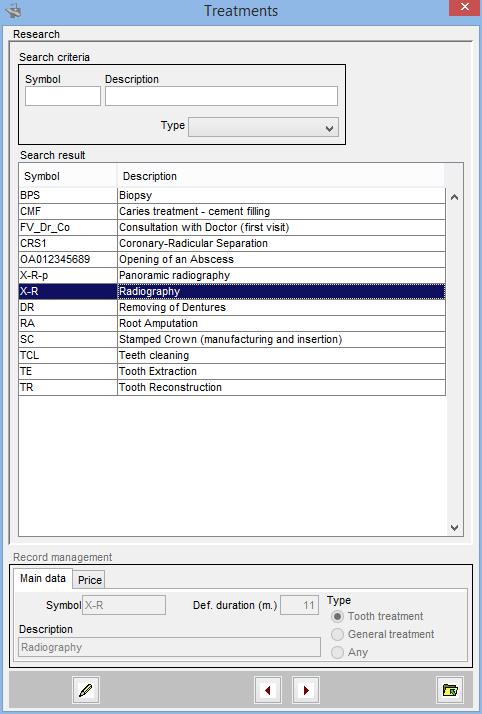Click the application icon in title bar
The image size is (482, 714).
pyautogui.click(x=14, y=10)
